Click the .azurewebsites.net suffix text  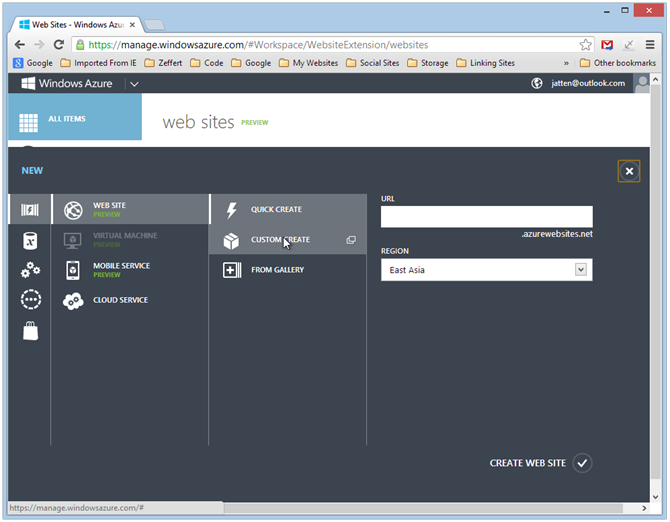(557, 234)
